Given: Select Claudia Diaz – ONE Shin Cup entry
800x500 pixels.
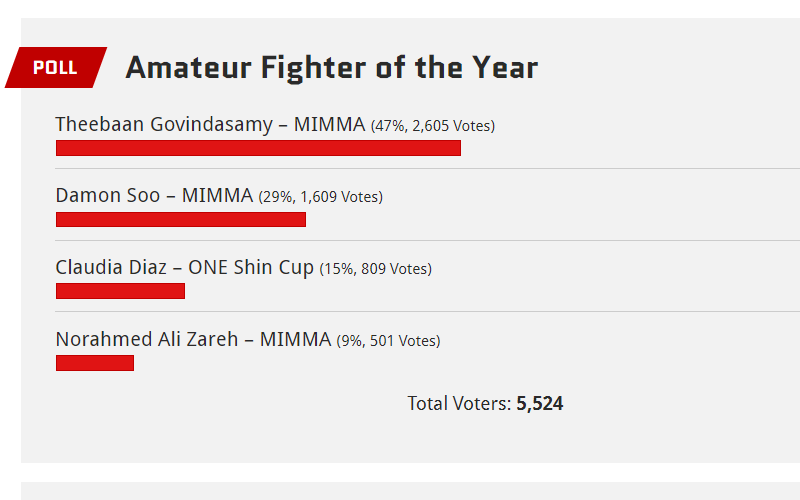Looking at the screenshot, I should click(x=185, y=267).
